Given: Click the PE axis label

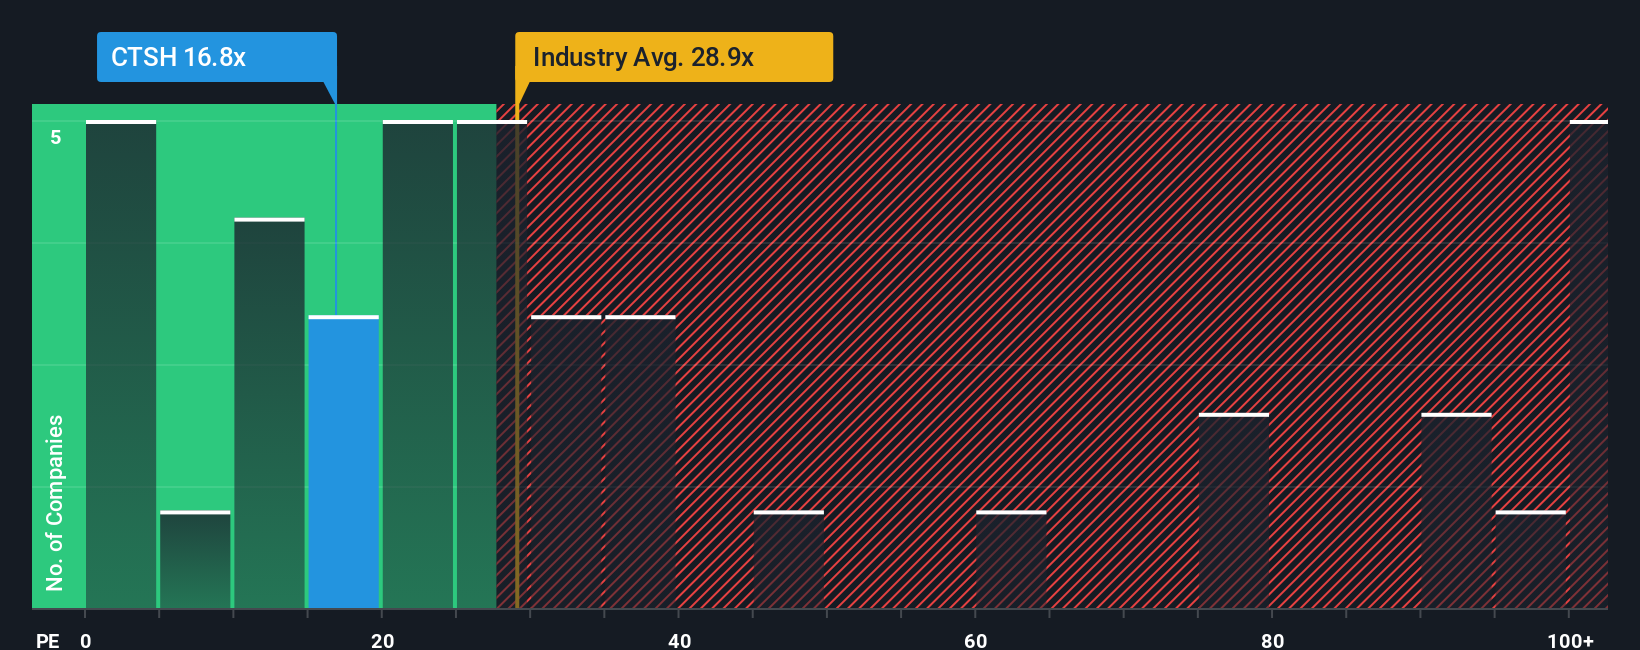Looking at the screenshot, I should (x=48, y=641).
